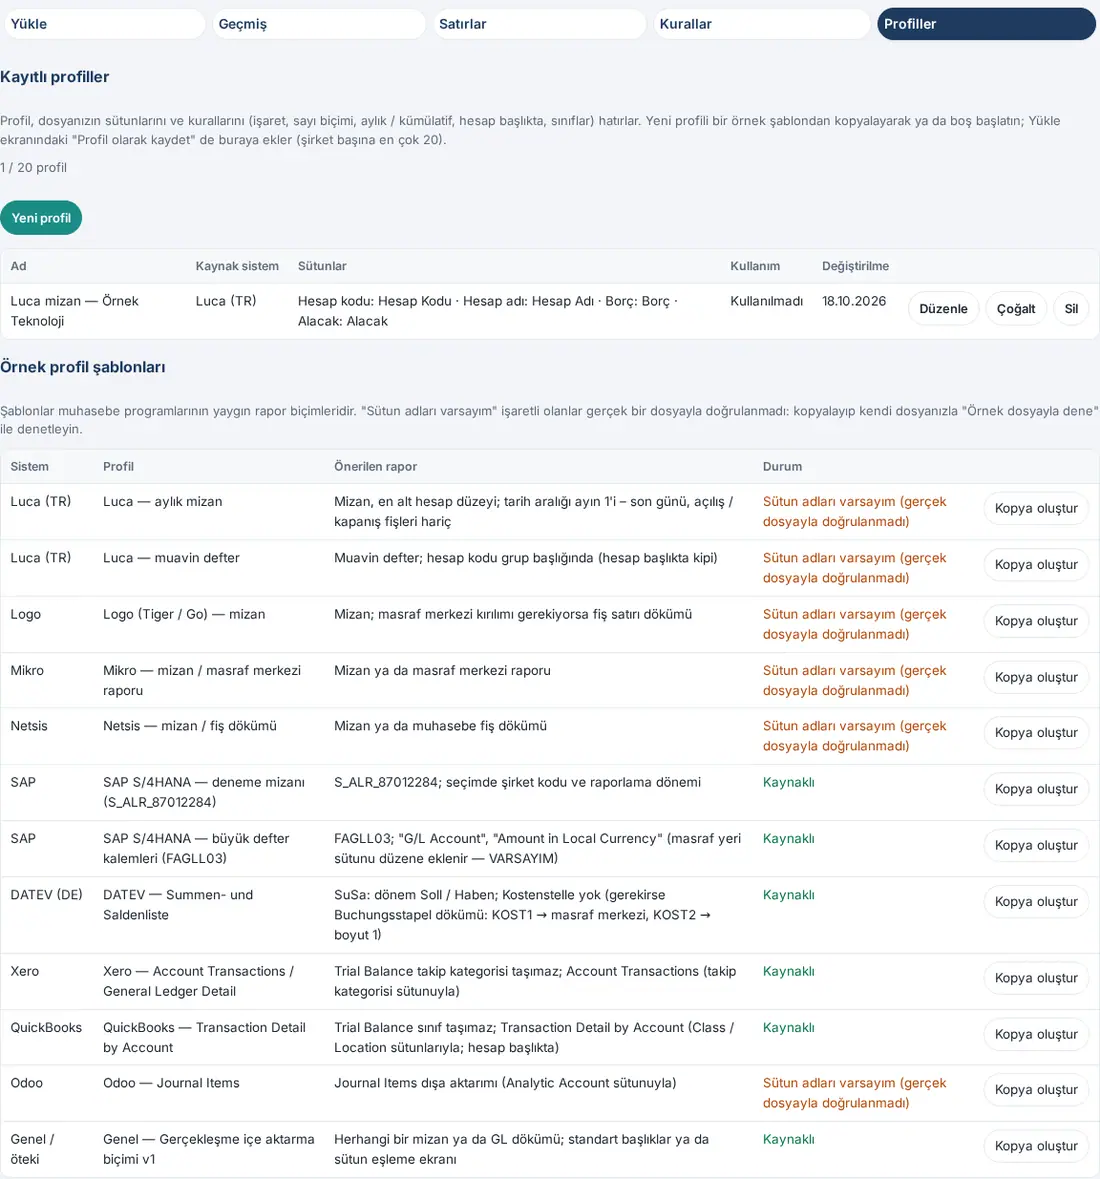
Task: Copy the Genel — Gerçekleşme içe aktarma template
Action: 1036,1146
